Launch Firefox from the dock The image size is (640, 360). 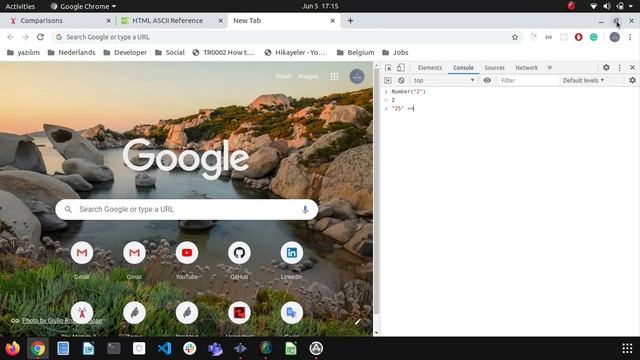[x=13, y=349]
